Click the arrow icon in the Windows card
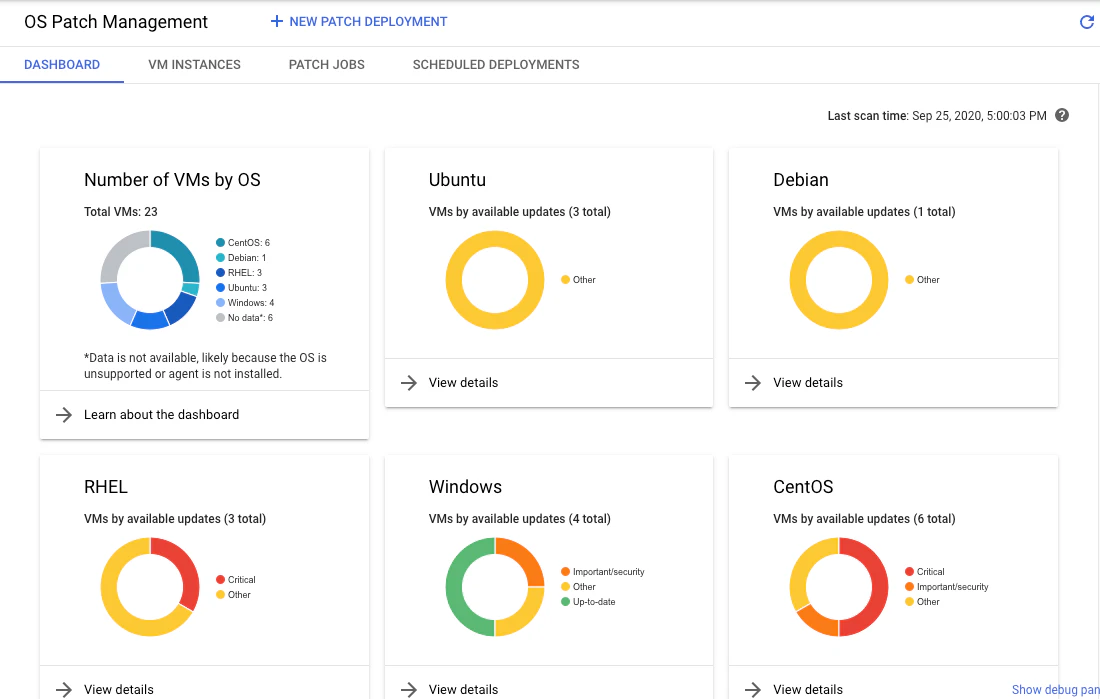Image resolution: width=1100 pixels, height=699 pixels. [409, 690]
